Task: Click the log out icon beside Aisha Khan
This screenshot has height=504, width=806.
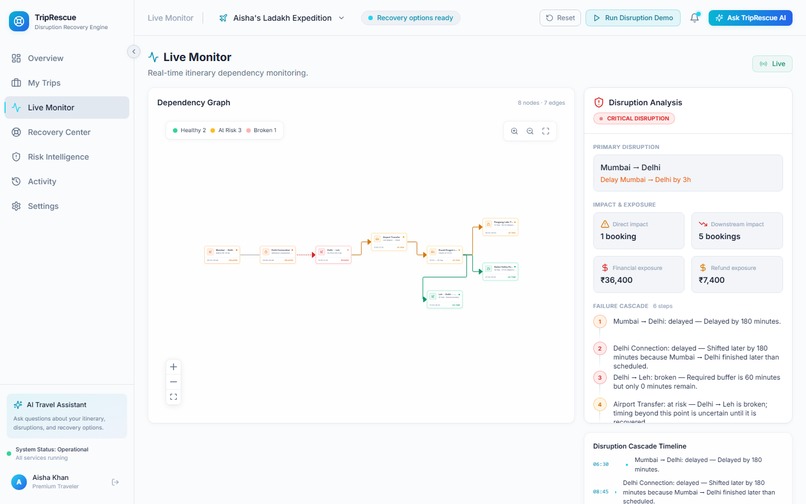Action: point(115,482)
